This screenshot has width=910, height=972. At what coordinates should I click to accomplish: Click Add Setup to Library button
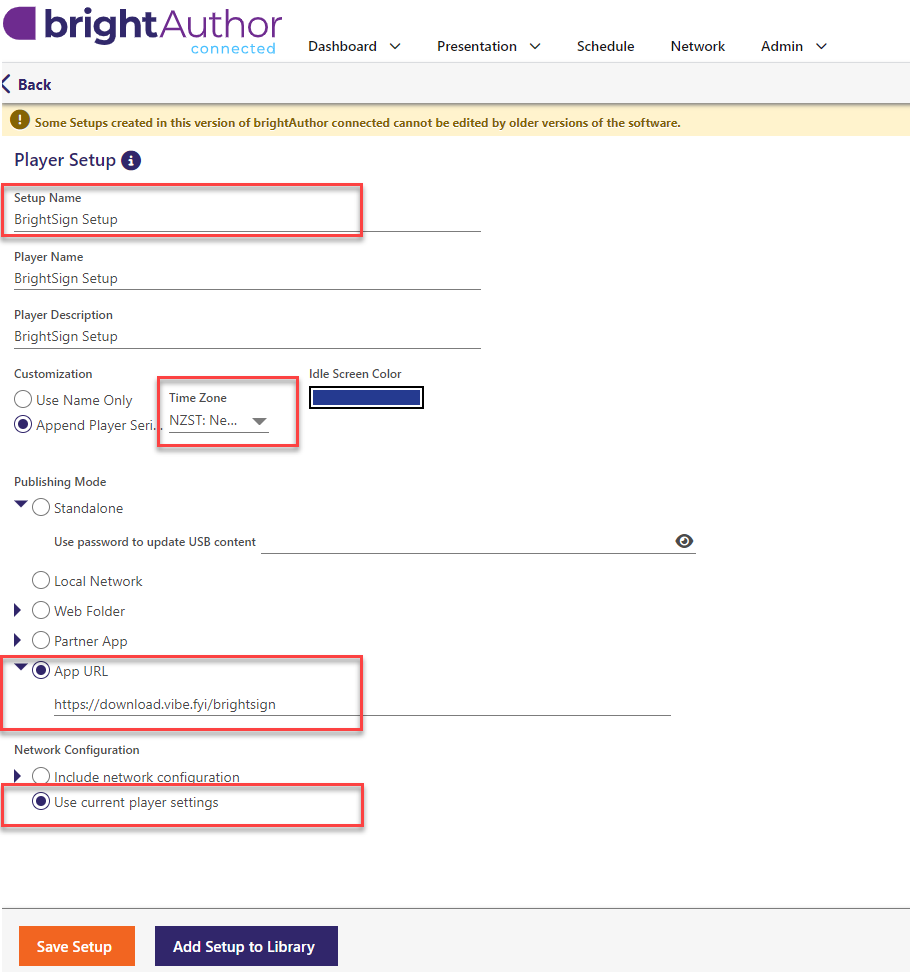click(245, 946)
